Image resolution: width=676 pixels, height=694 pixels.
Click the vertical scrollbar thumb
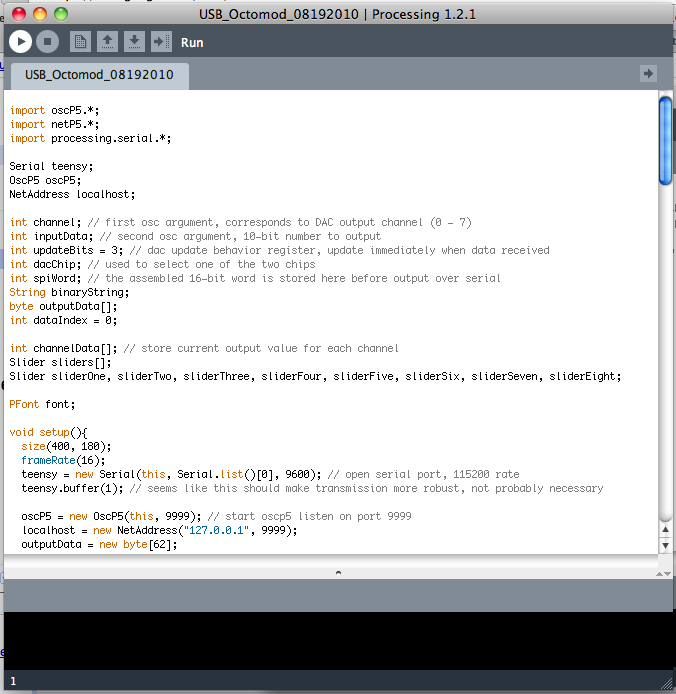click(x=665, y=140)
